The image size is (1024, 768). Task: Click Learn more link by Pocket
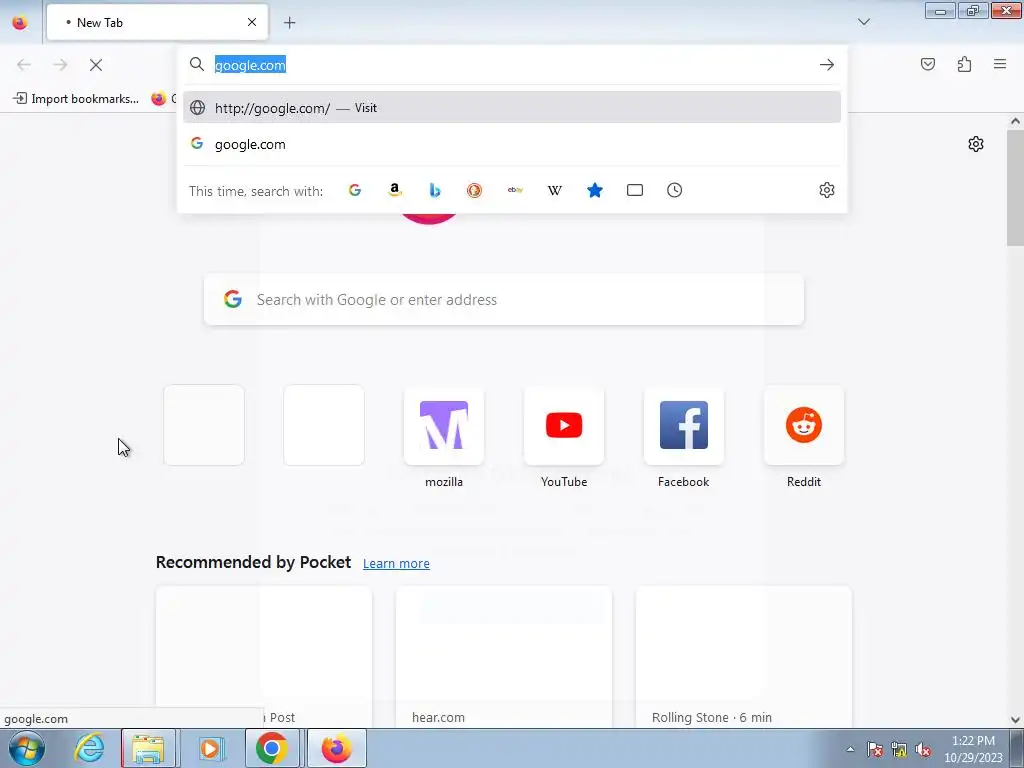396,564
